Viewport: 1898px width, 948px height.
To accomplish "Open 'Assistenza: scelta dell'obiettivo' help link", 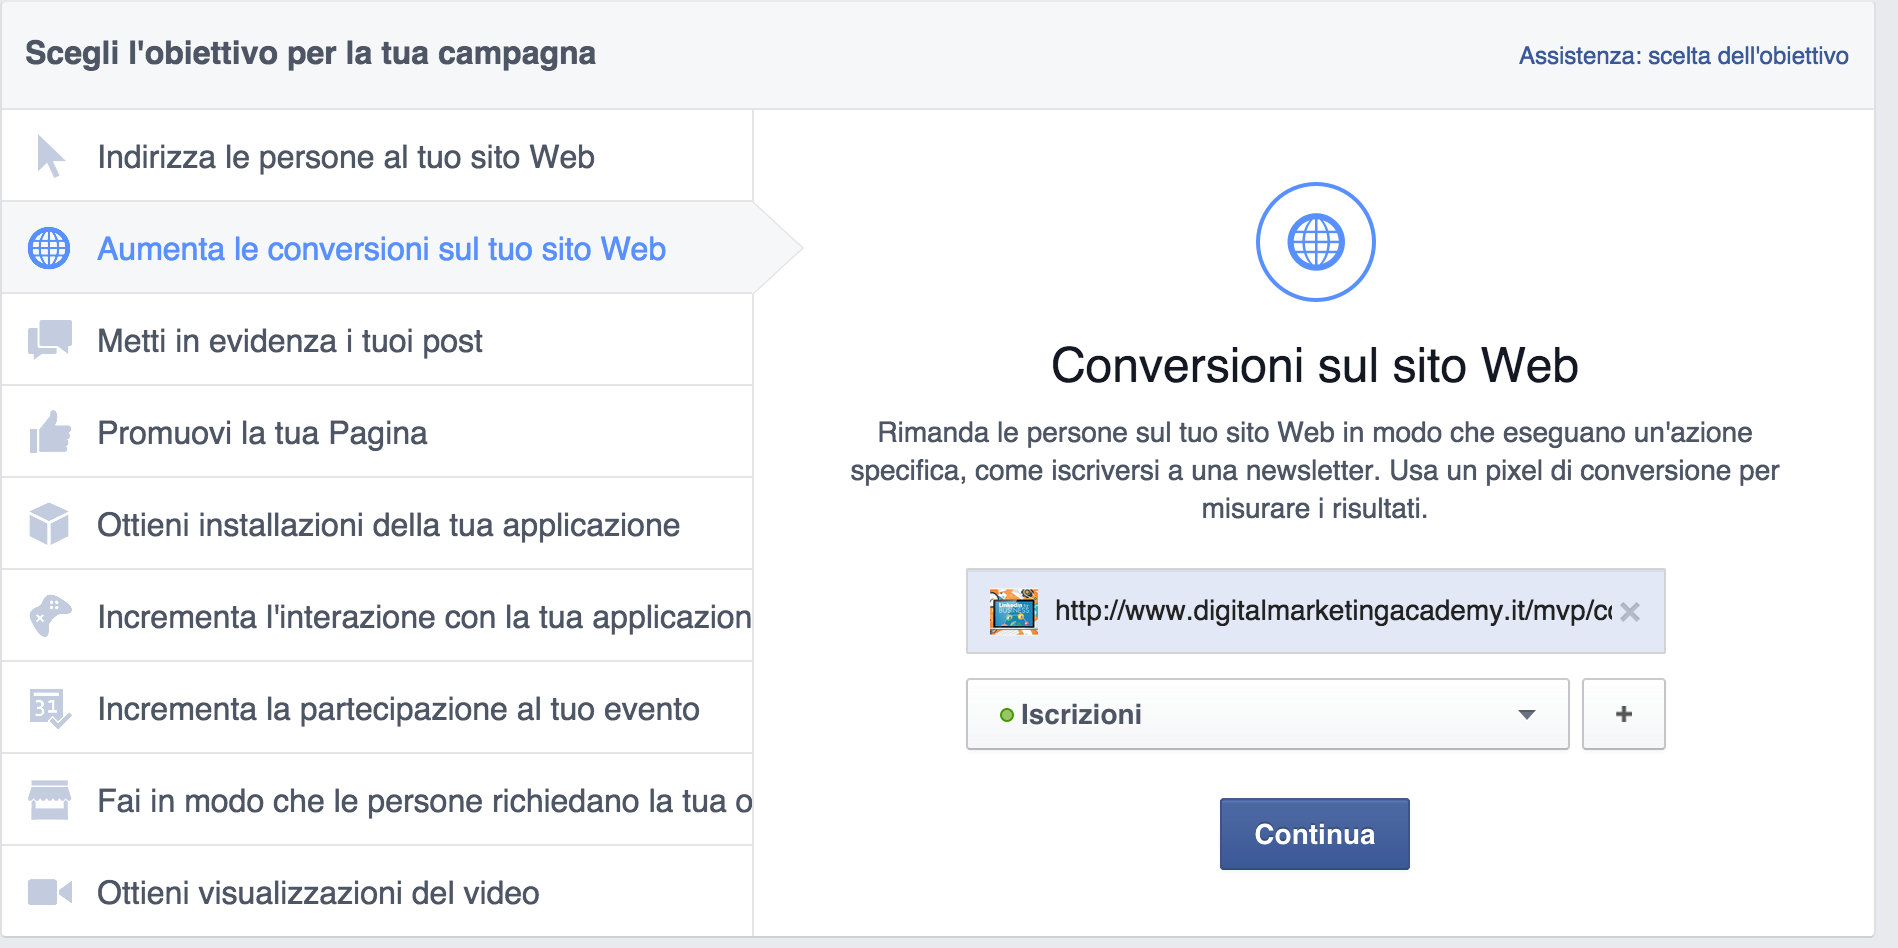I will [1683, 56].
